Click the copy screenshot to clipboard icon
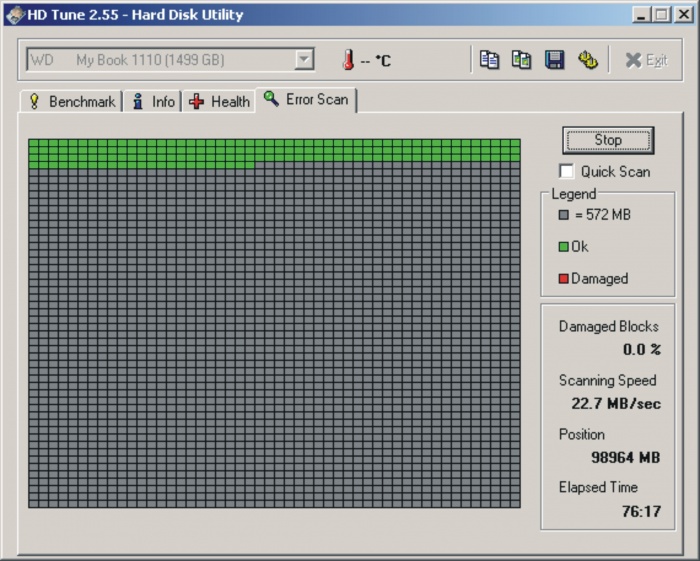Screen dimensions: 700x561 (x=521, y=60)
